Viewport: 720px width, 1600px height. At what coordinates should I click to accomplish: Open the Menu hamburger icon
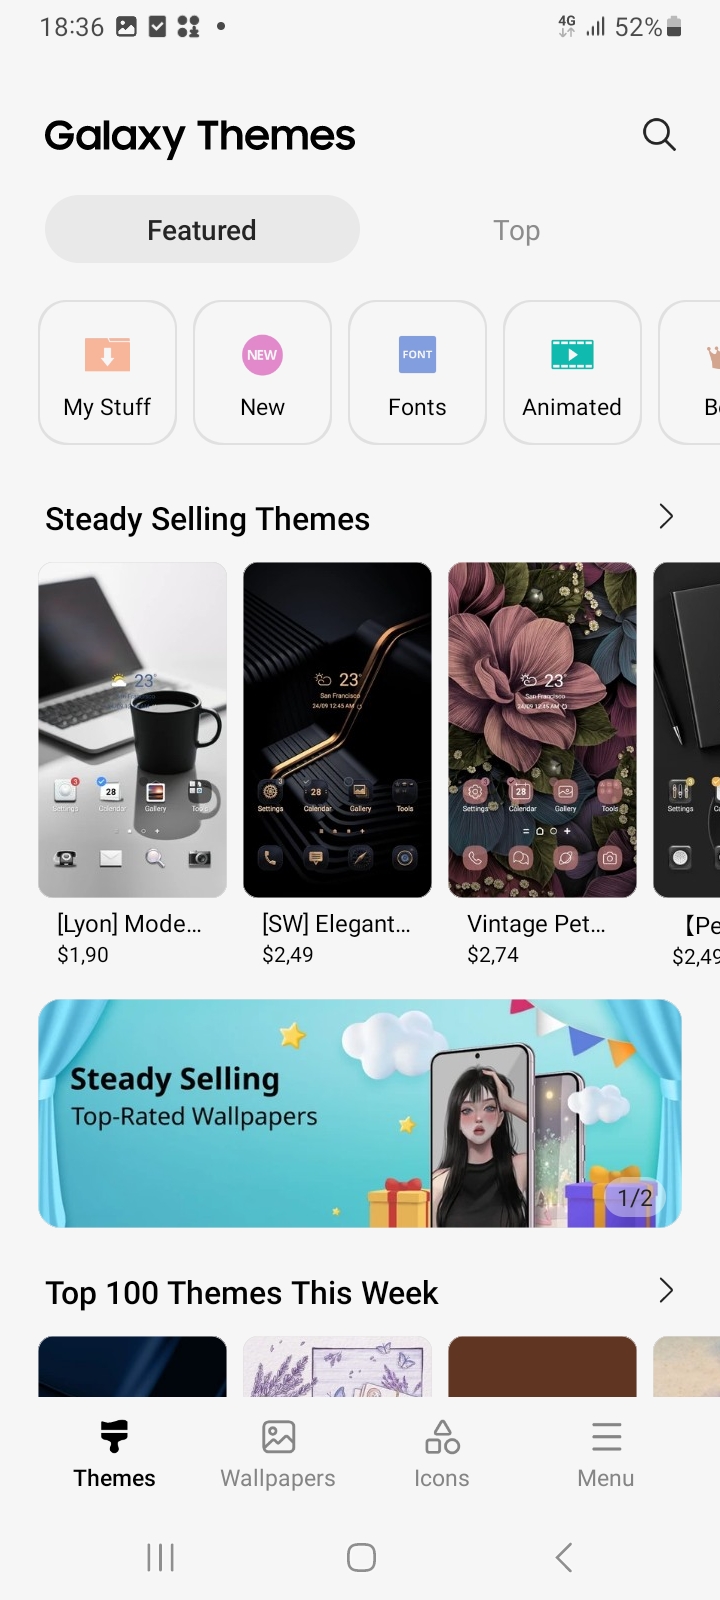click(x=606, y=1436)
